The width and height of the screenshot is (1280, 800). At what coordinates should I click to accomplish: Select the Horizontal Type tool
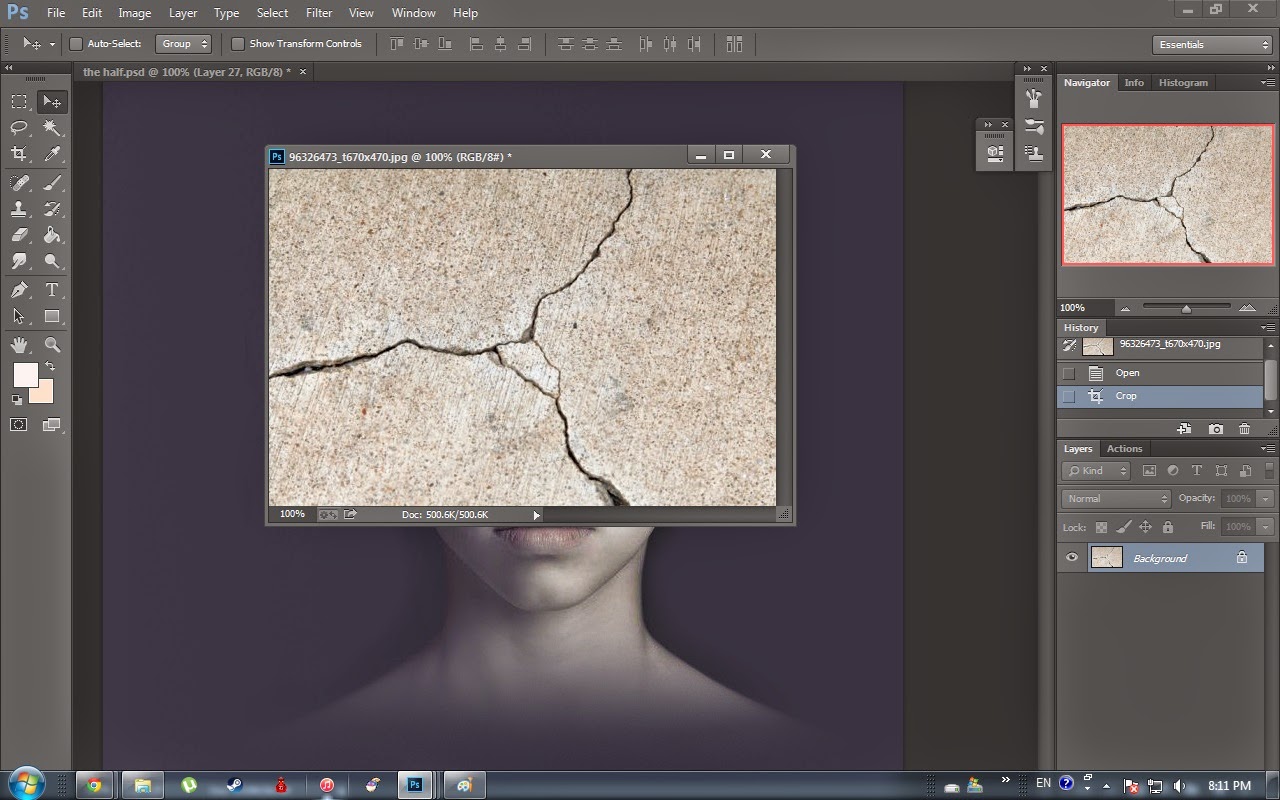pos(52,290)
